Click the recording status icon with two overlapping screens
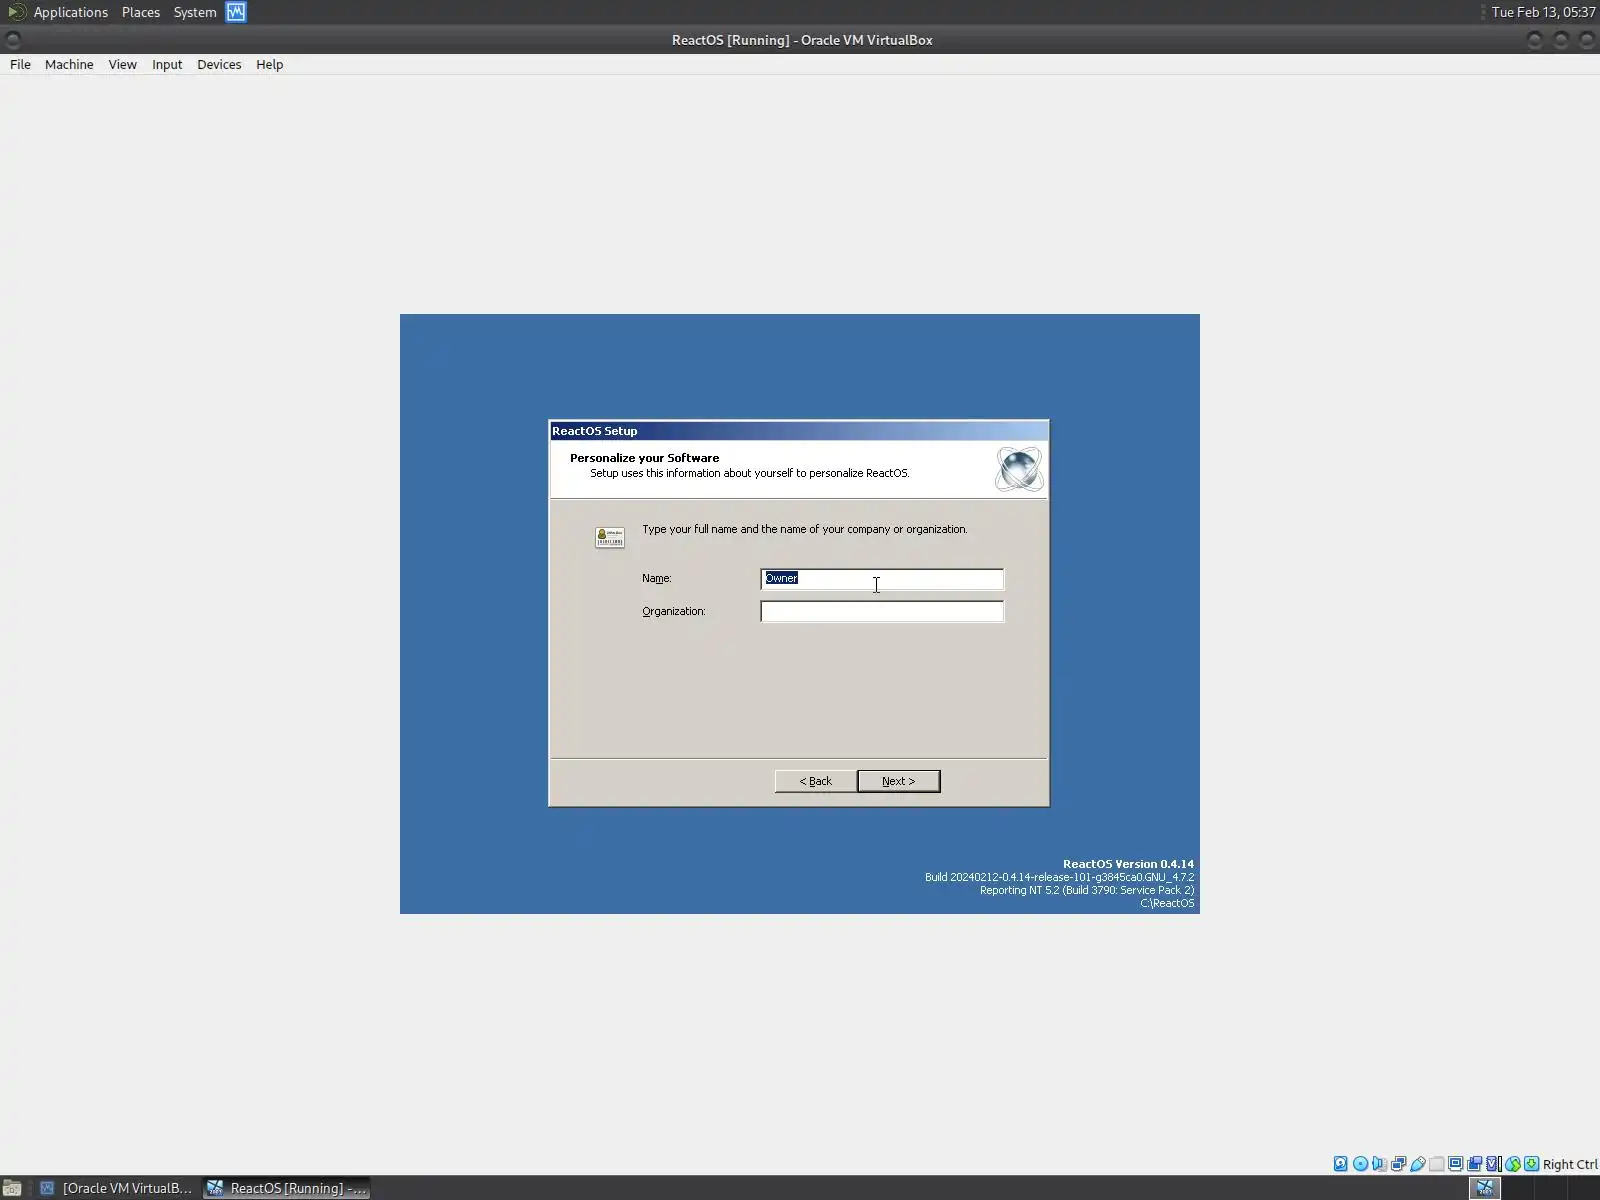Image resolution: width=1600 pixels, height=1200 pixels. (1474, 1164)
